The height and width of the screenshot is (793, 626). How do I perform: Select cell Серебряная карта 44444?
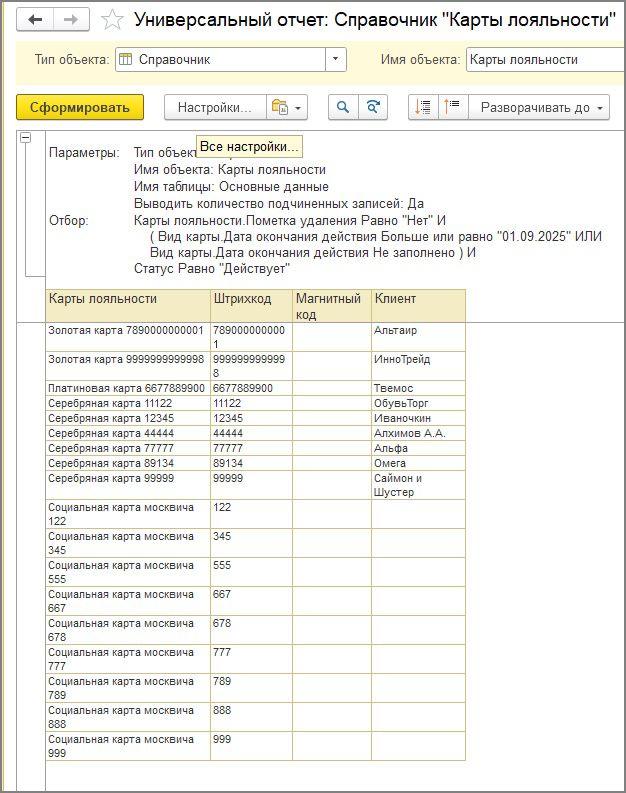(128, 433)
